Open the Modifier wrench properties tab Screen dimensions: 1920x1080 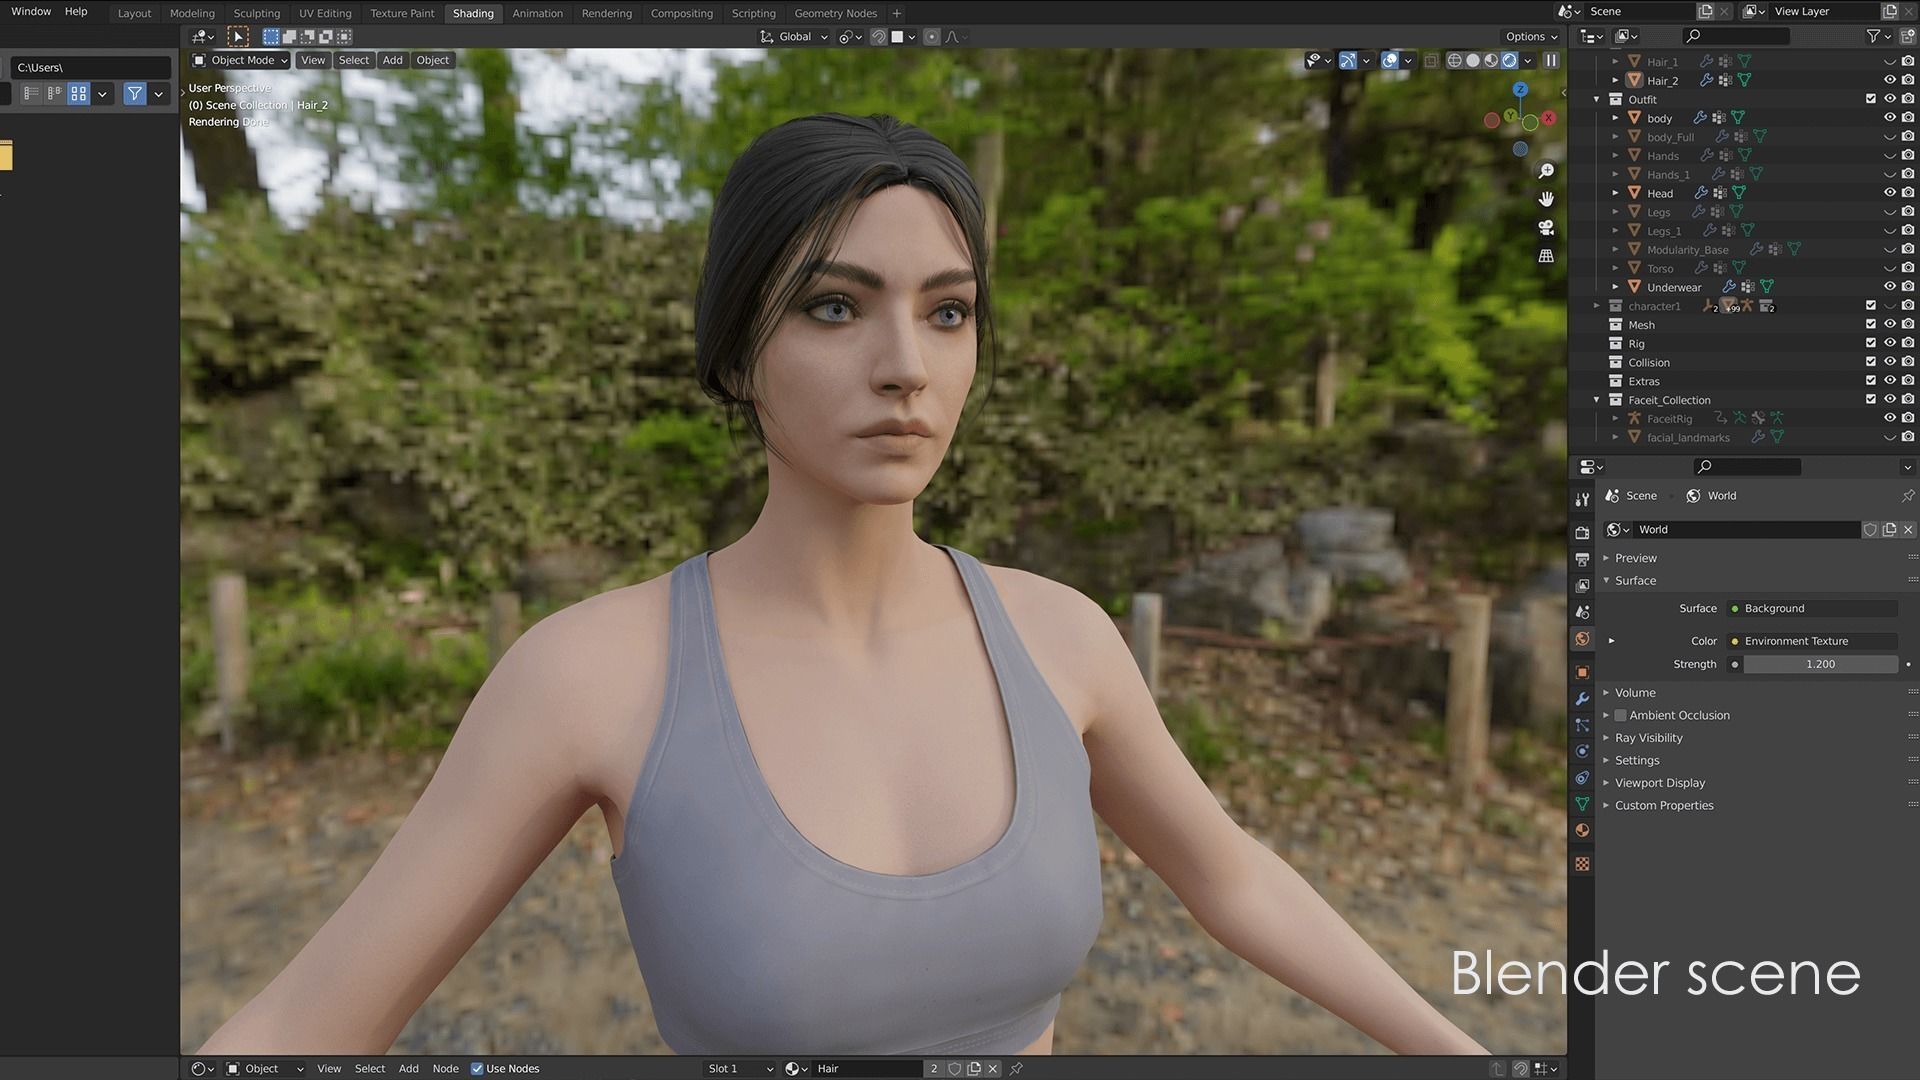pyautogui.click(x=1582, y=699)
